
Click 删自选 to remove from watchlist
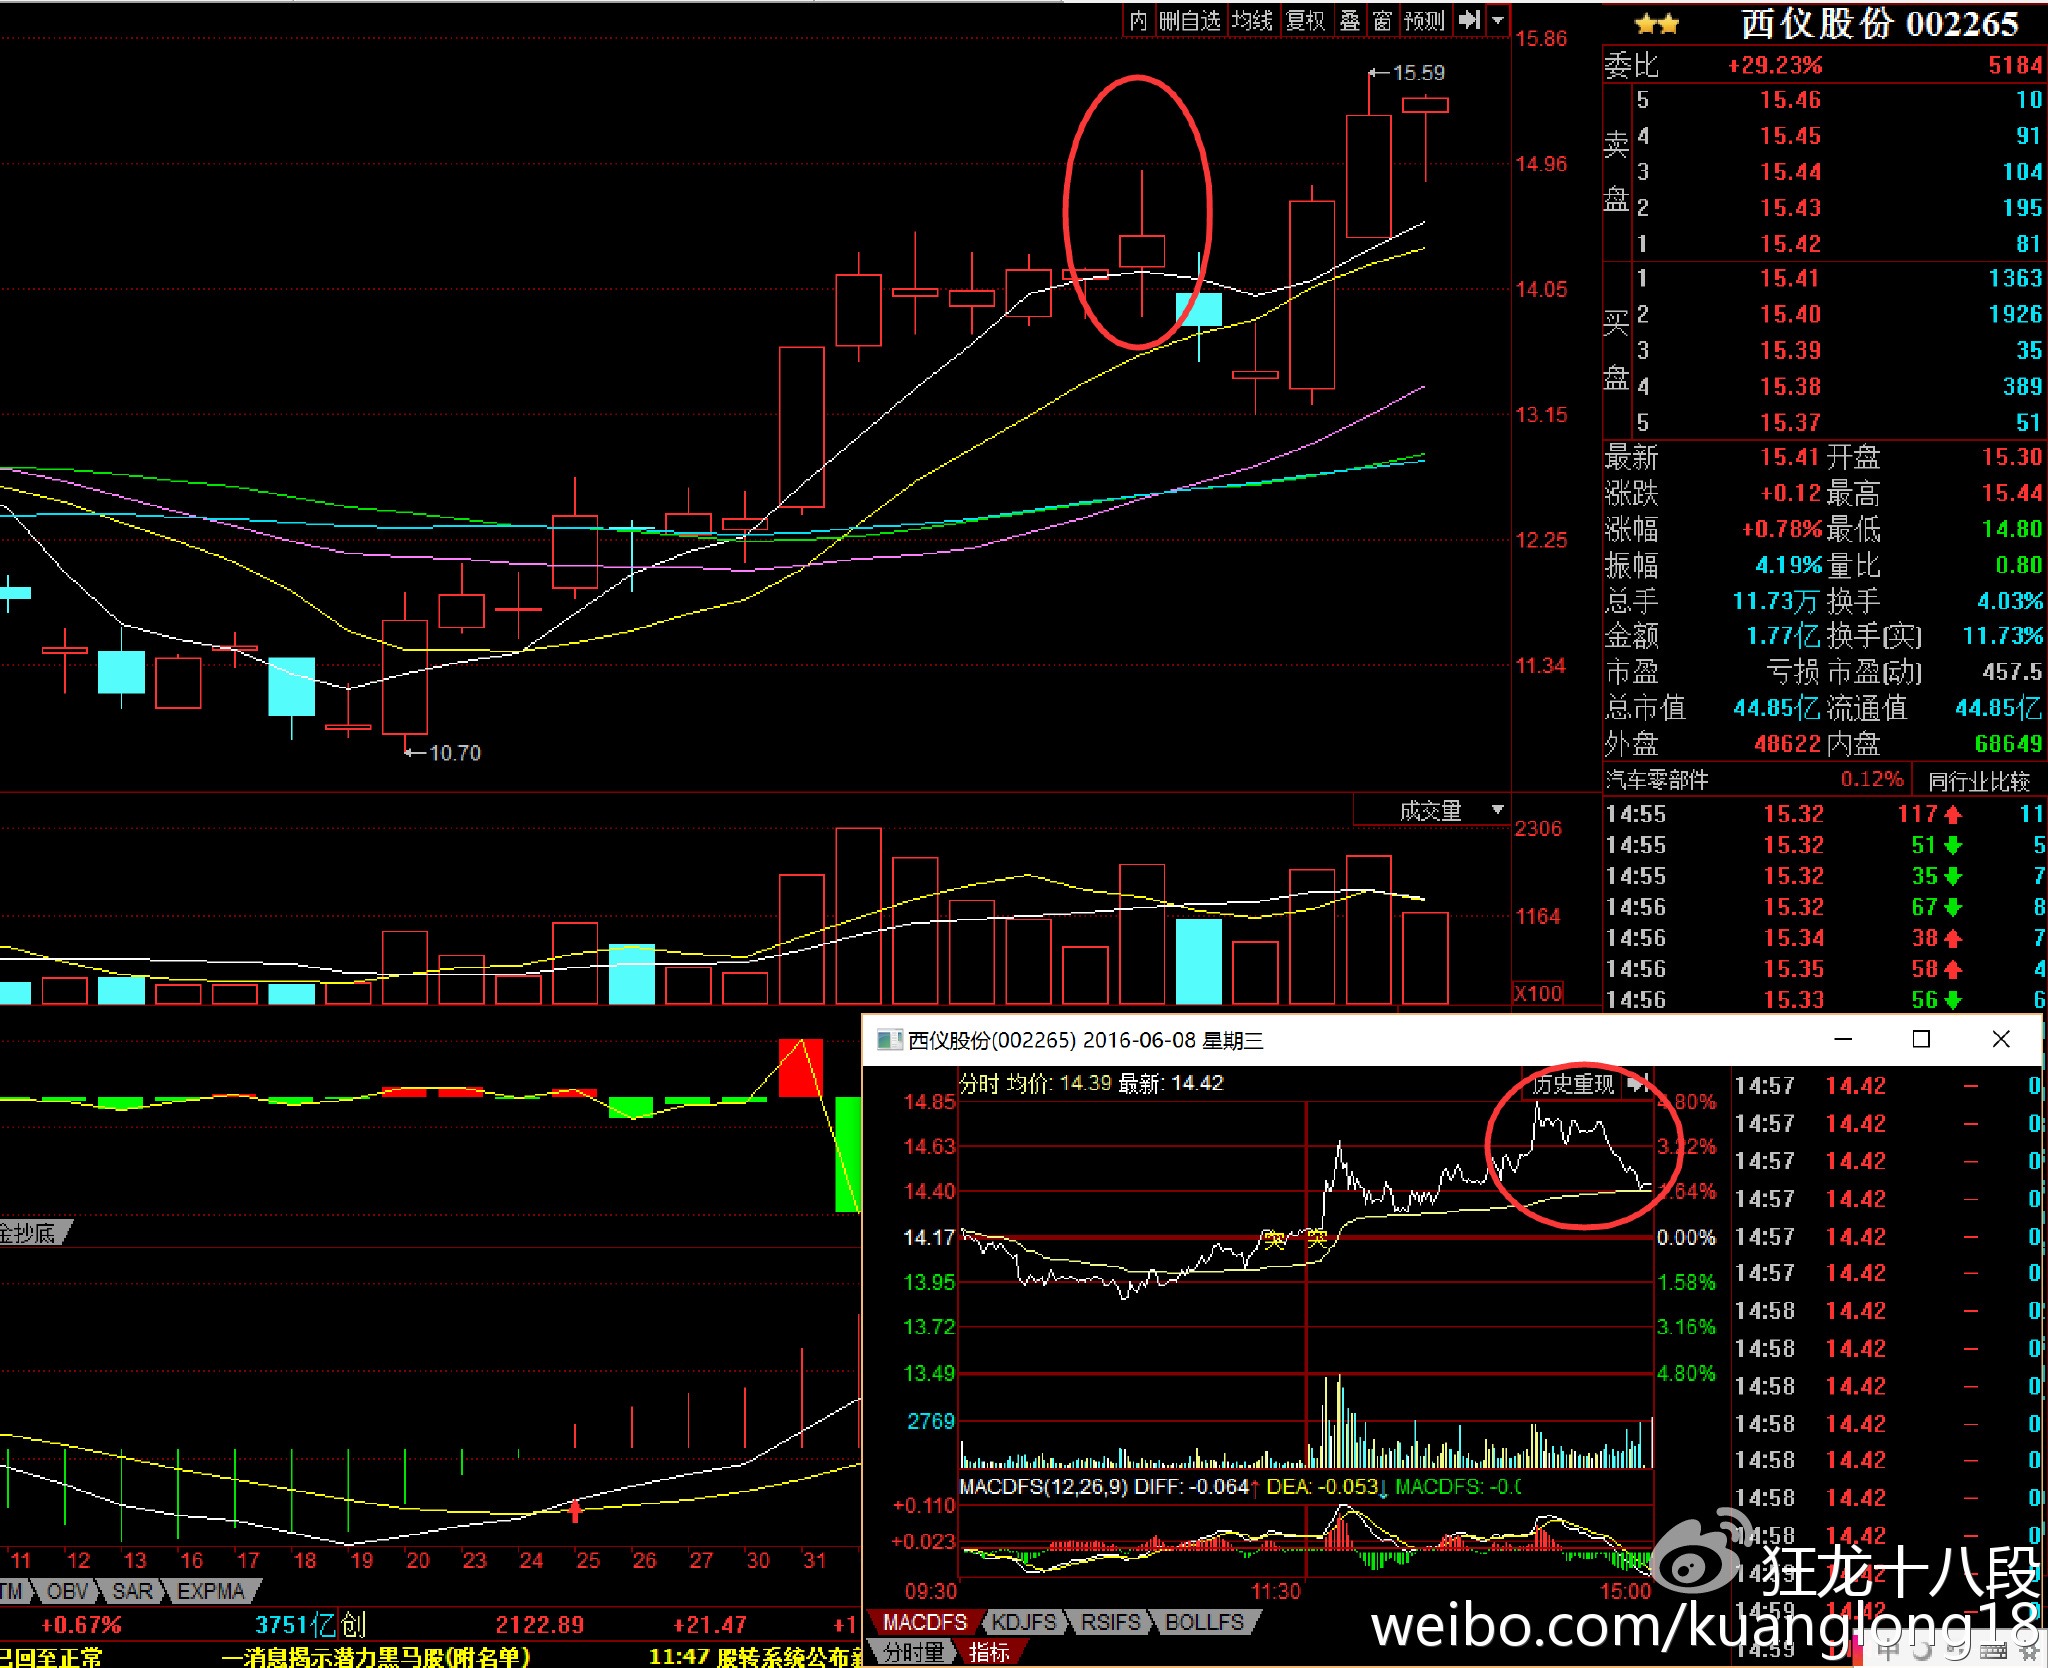(x=1190, y=20)
